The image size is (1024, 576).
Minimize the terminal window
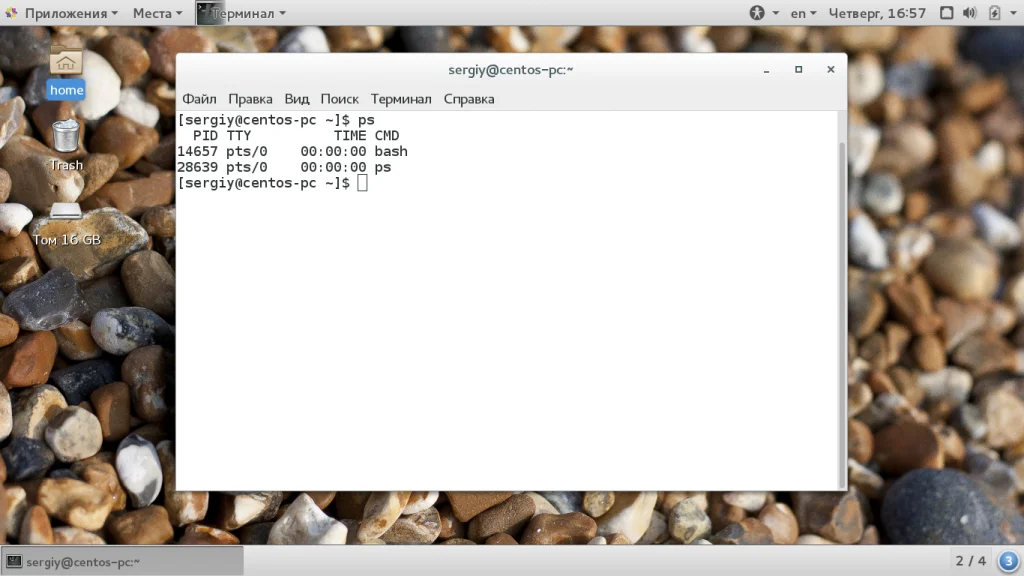[767, 69]
